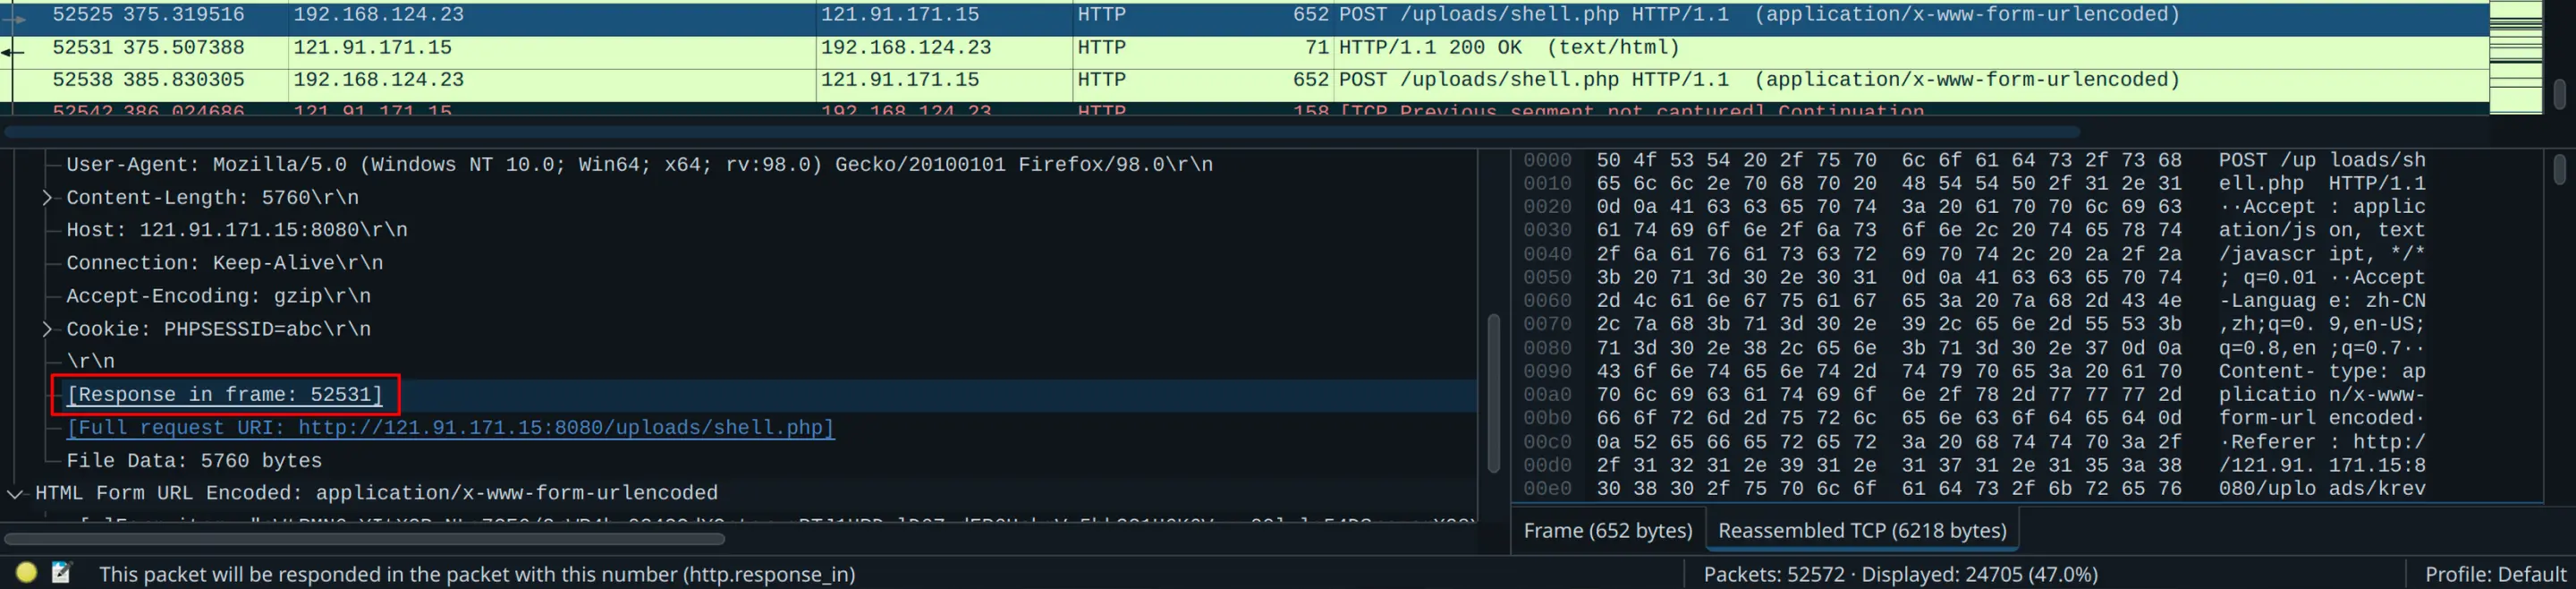Screen dimensions: 2576x589
Task: Expand the Content-Length header field
Action: pos(47,198)
